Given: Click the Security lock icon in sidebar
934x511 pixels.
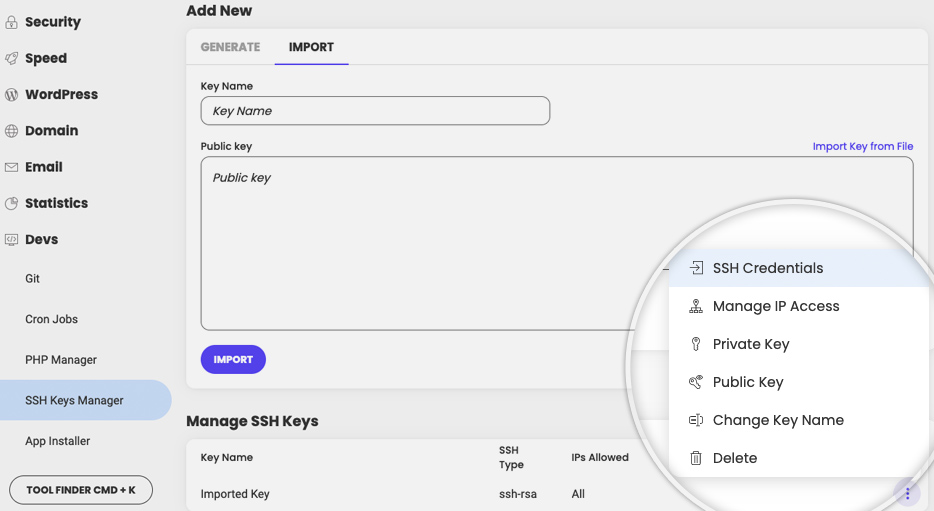Looking at the screenshot, I should click(11, 22).
